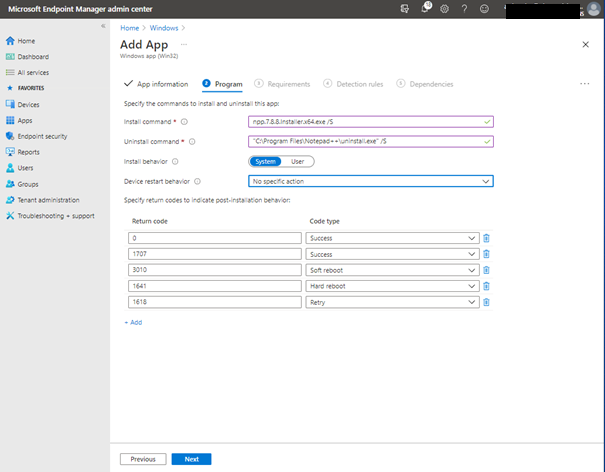Screen dimensions: 605x472
Task: Set install behavior to User
Action: [297, 161]
